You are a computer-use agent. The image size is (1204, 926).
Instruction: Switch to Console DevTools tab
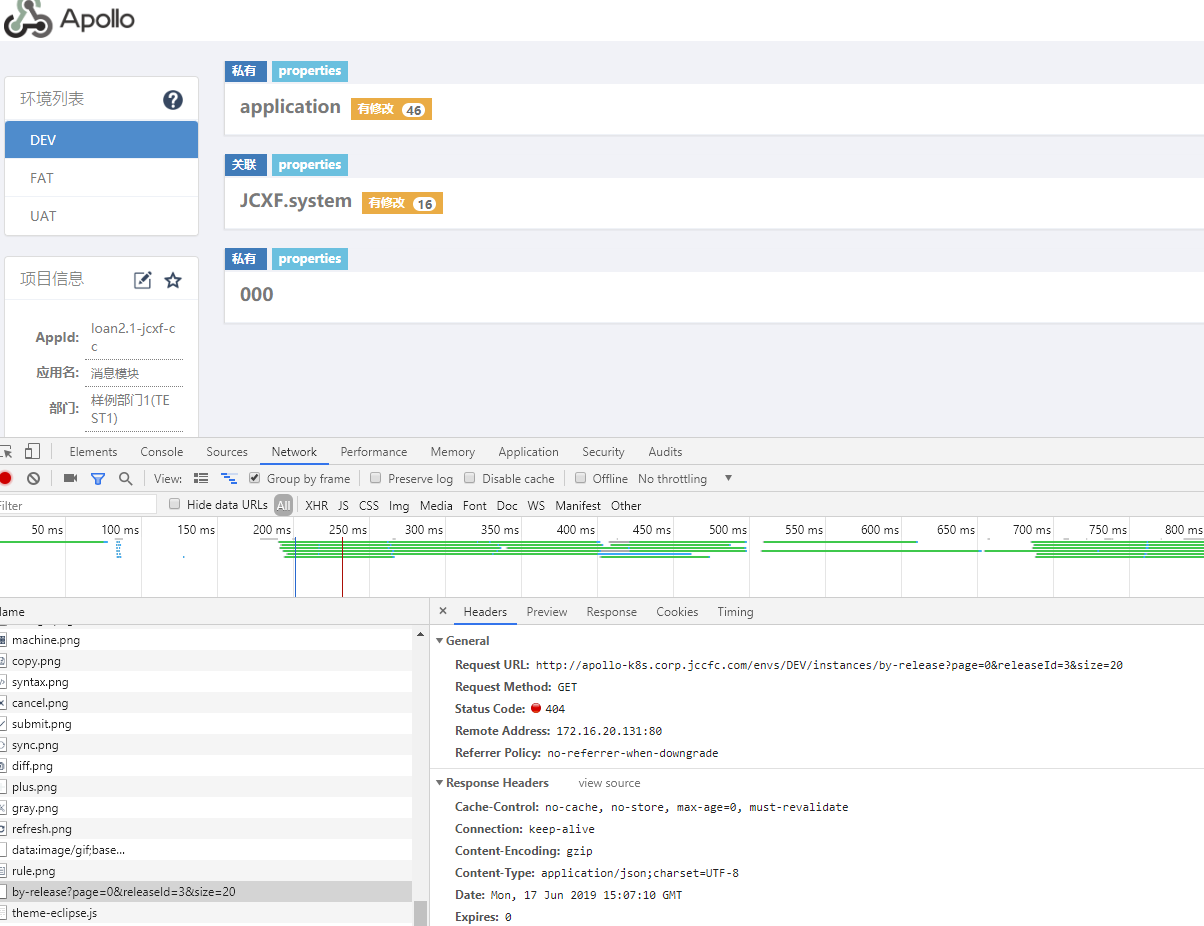(162, 452)
